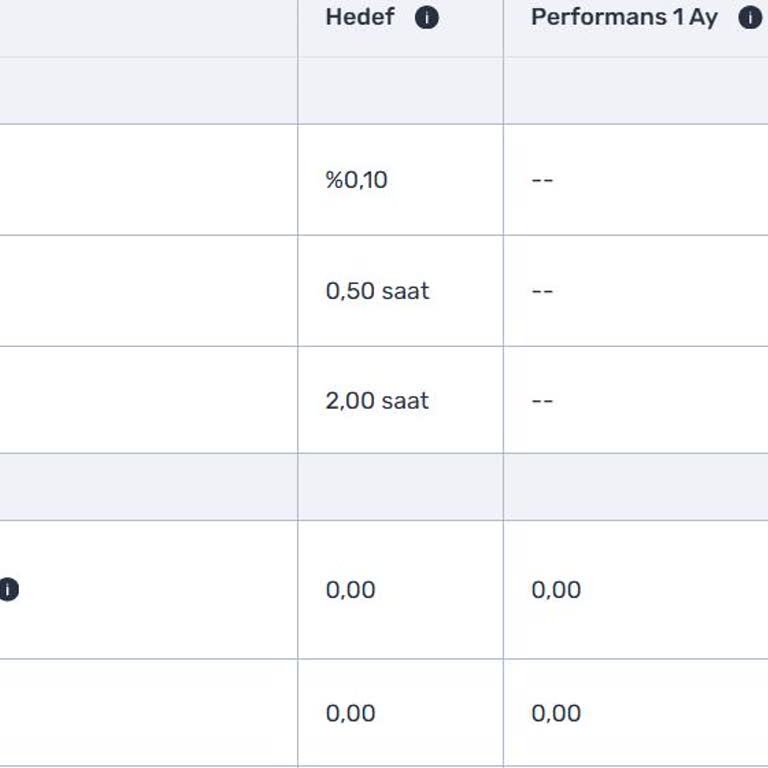This screenshot has width=768, height=768.
Task: Click the performance dash beside %0,10
Action: pyautogui.click(x=542, y=180)
